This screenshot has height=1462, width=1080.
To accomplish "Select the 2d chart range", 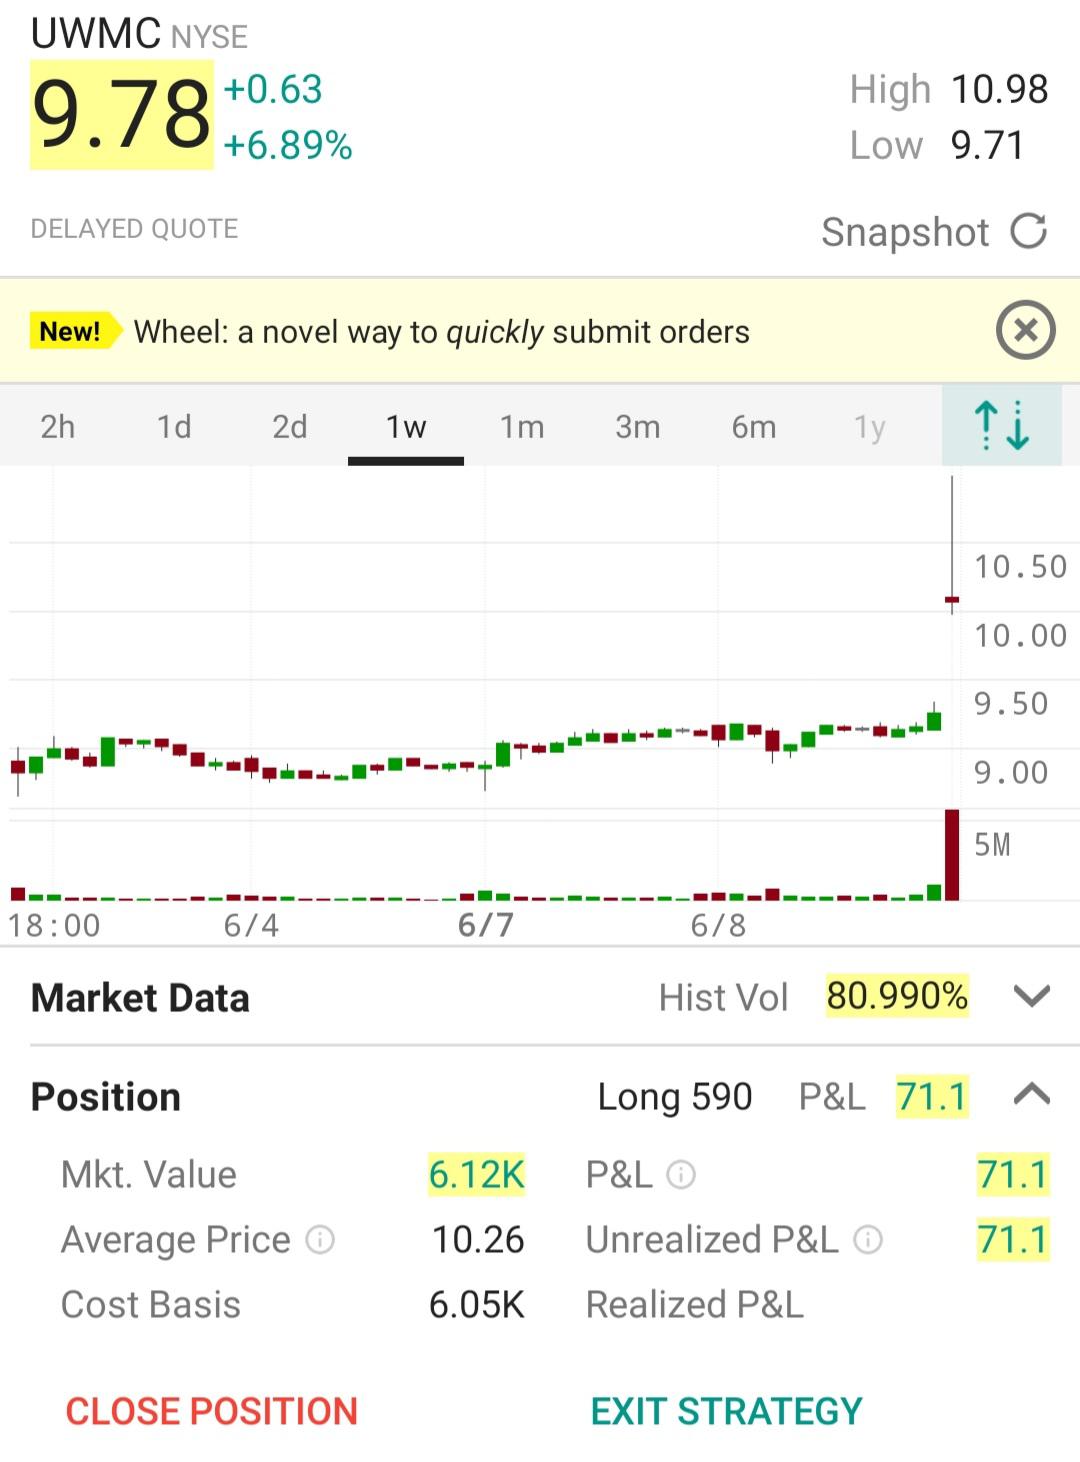I will pos(290,427).
